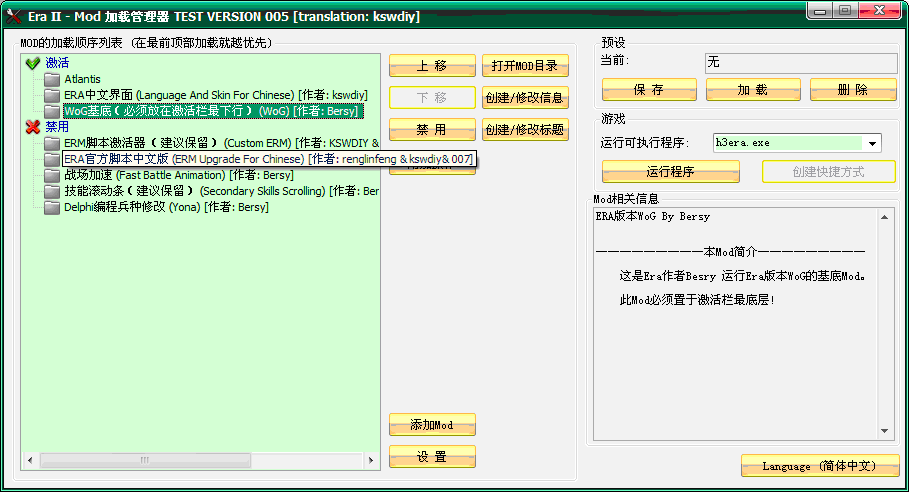This screenshot has height=492, width=909.
Task: Select Delphi编程兵种修改 (Yona) mod
Action: coord(166,207)
